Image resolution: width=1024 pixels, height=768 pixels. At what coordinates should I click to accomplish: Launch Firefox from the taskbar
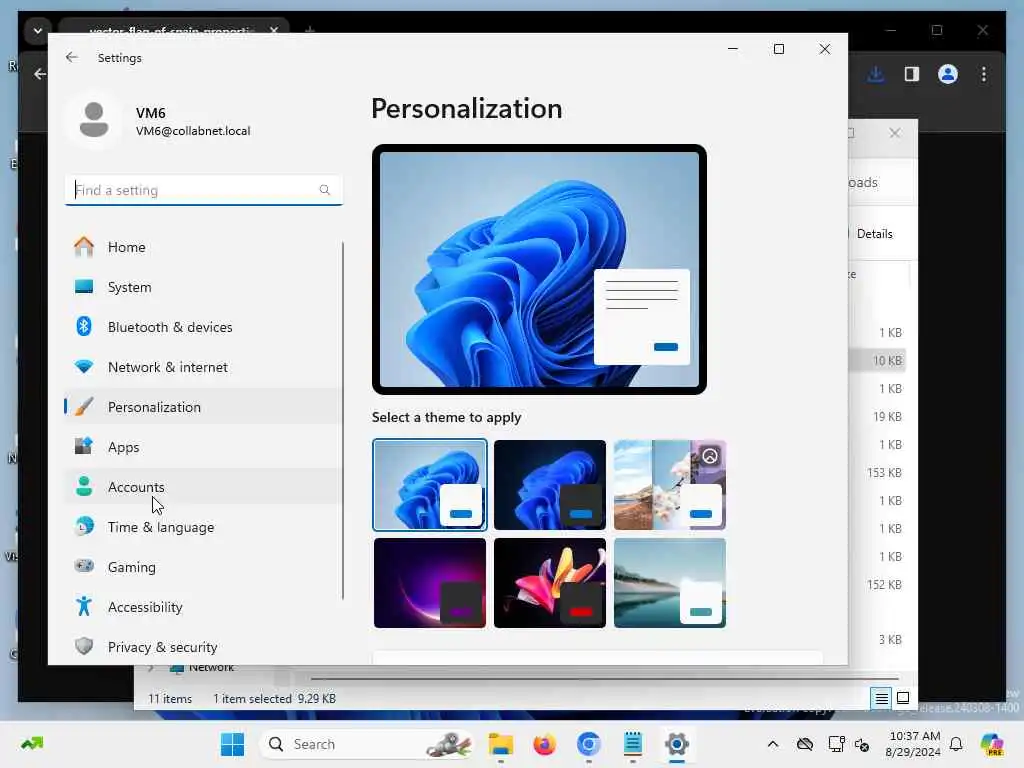coord(544,744)
